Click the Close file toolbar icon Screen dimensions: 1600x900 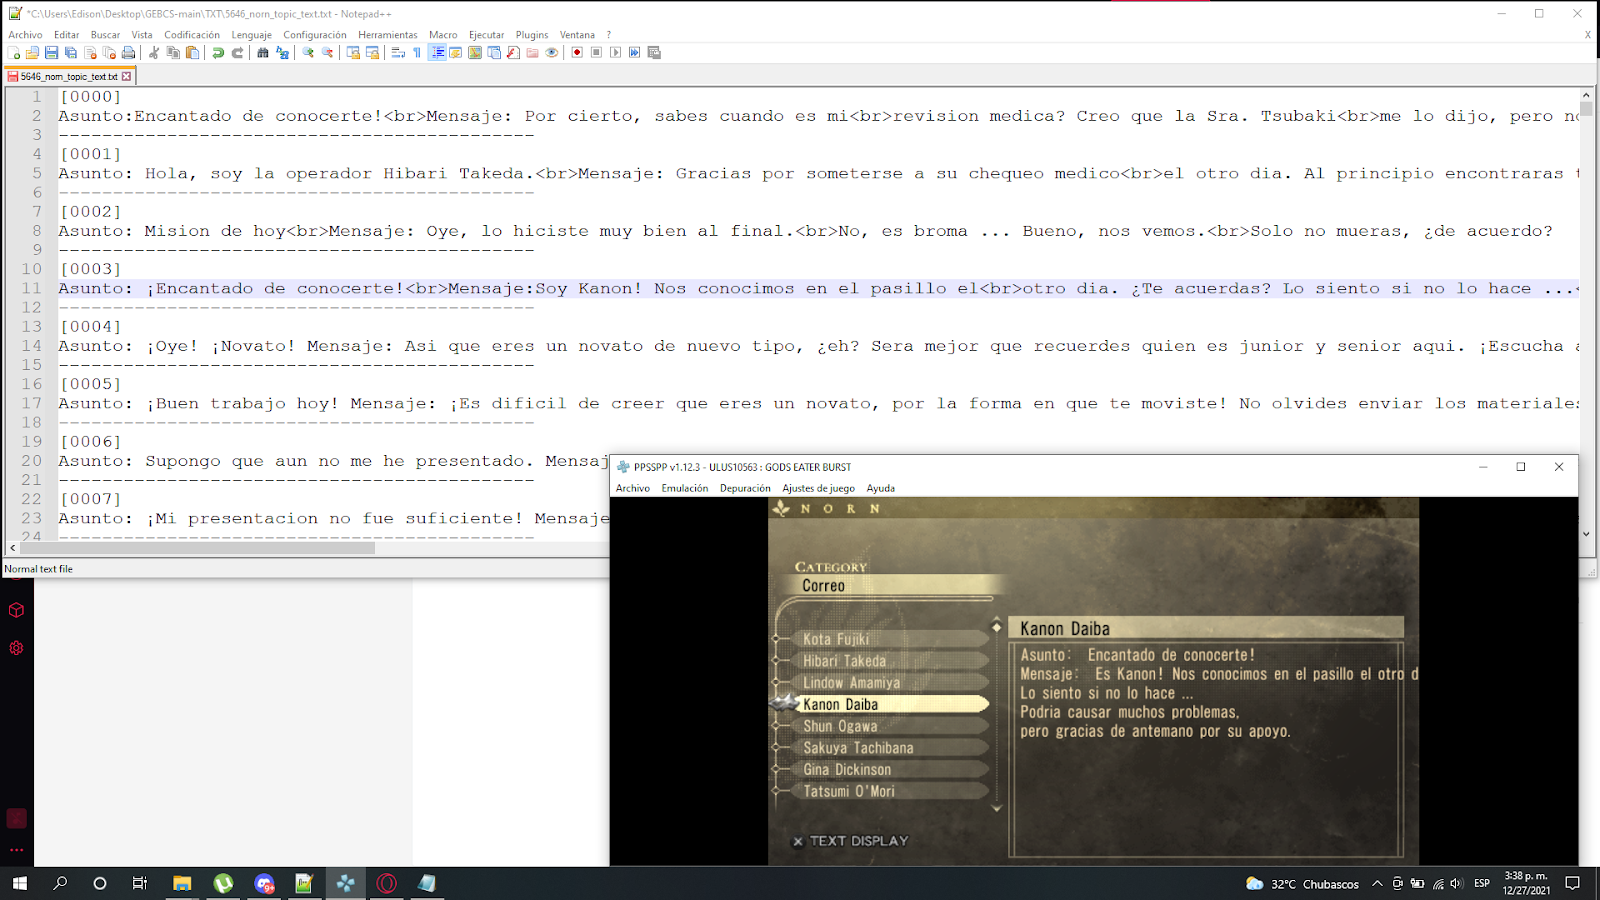click(90, 53)
